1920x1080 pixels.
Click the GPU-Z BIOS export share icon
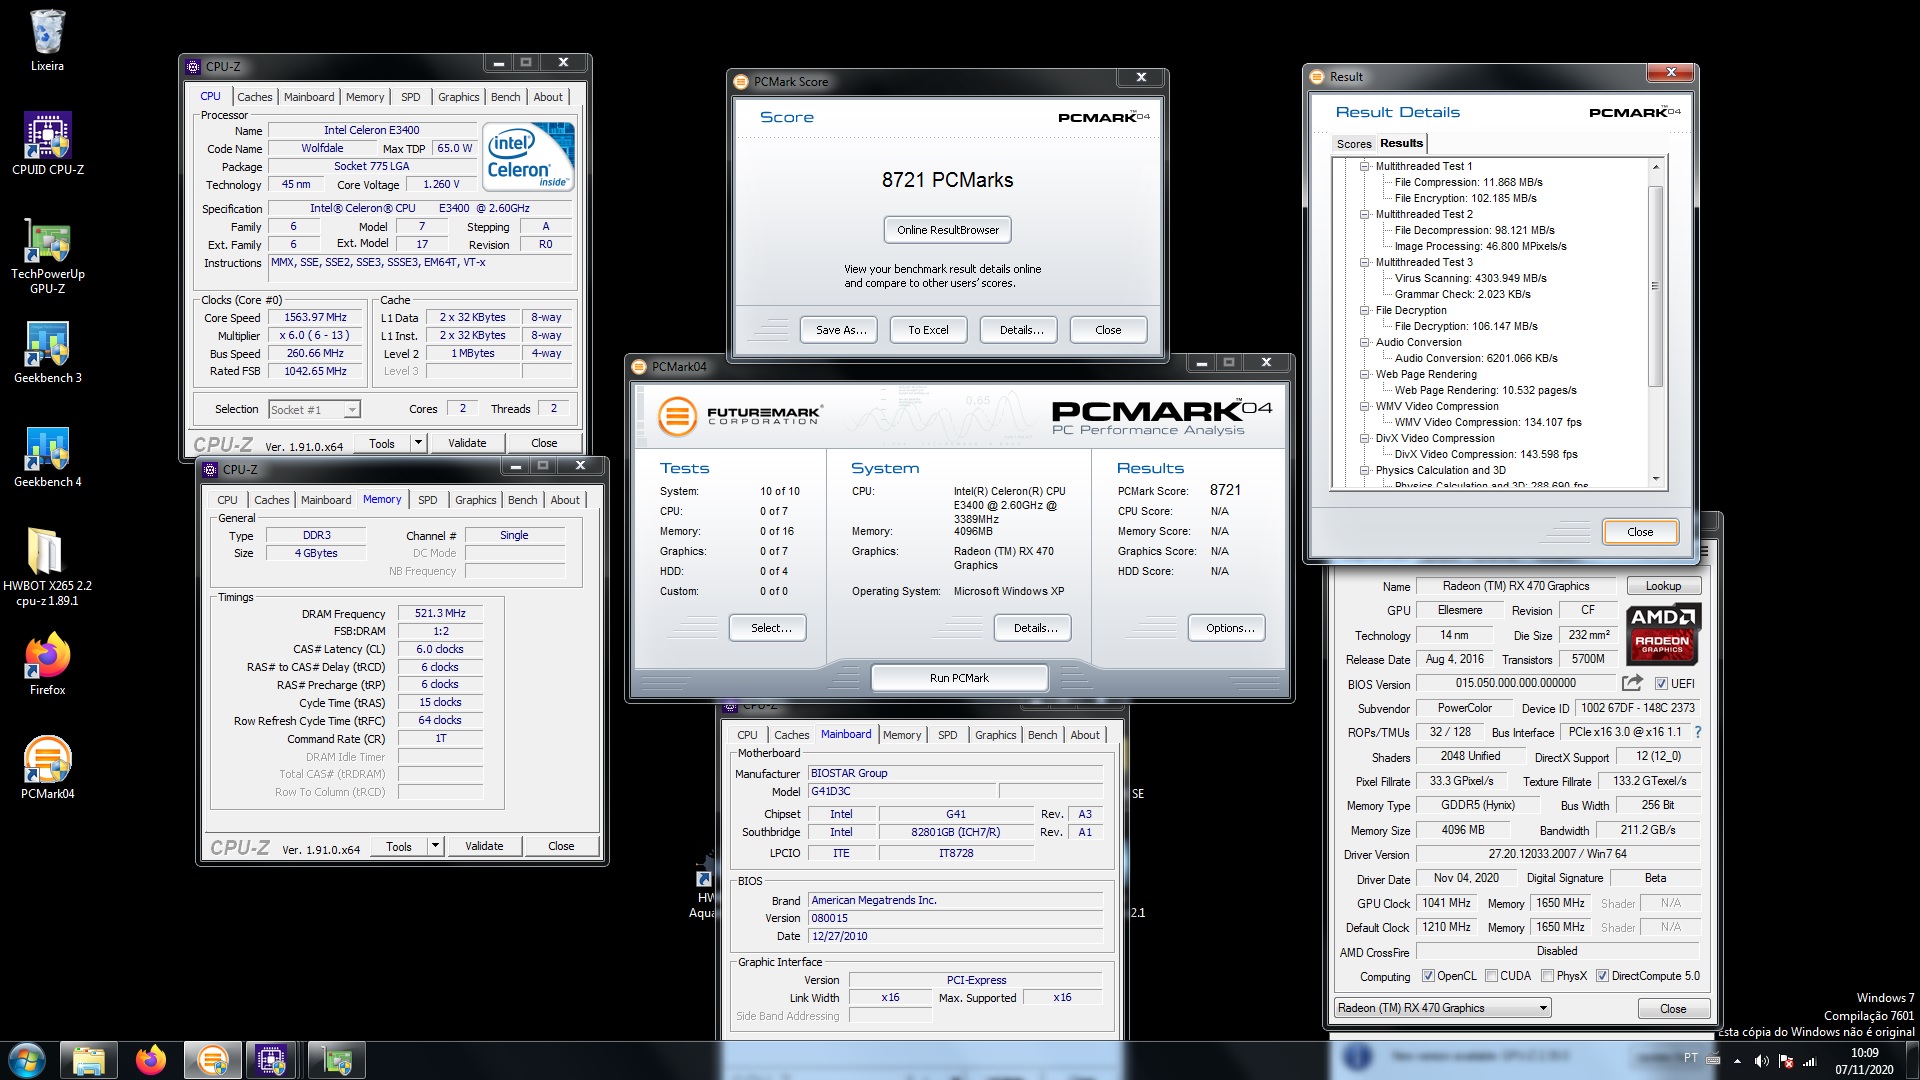point(1632,683)
